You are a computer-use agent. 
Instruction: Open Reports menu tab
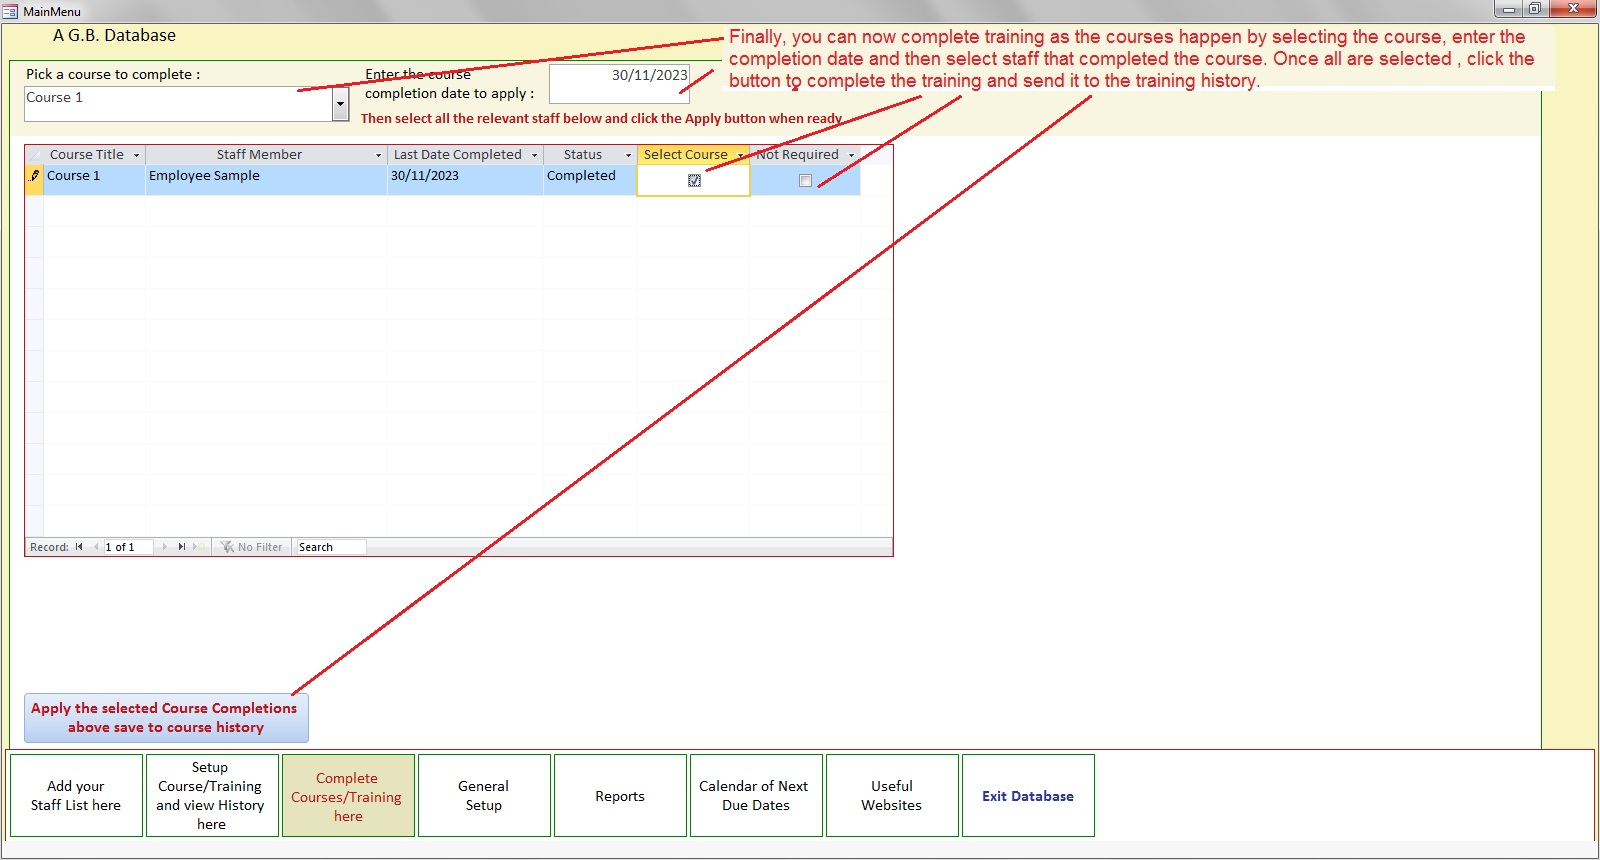point(620,796)
